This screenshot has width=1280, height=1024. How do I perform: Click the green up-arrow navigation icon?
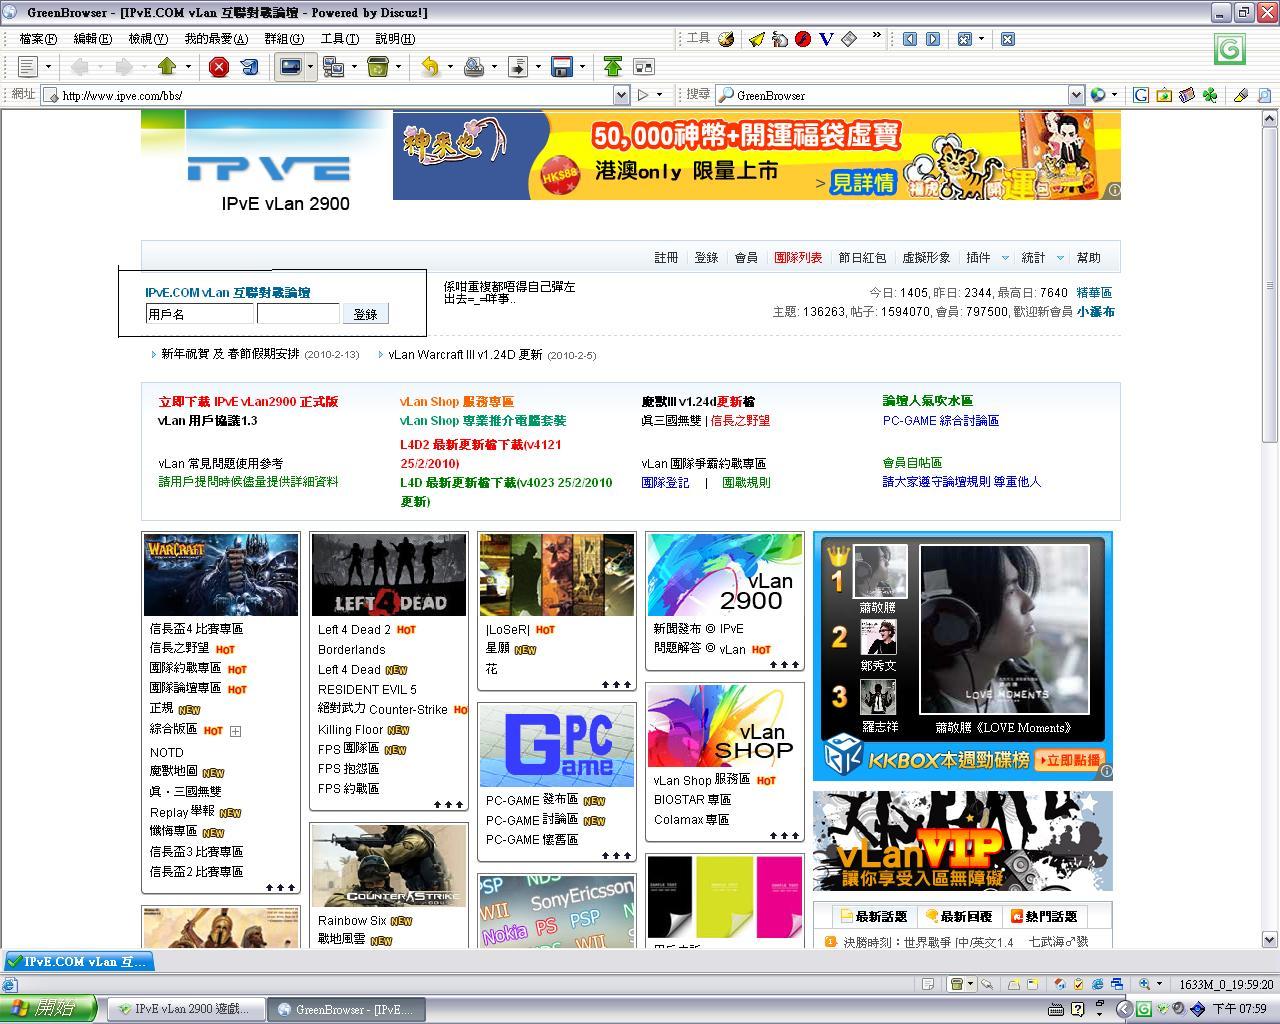click(x=167, y=67)
